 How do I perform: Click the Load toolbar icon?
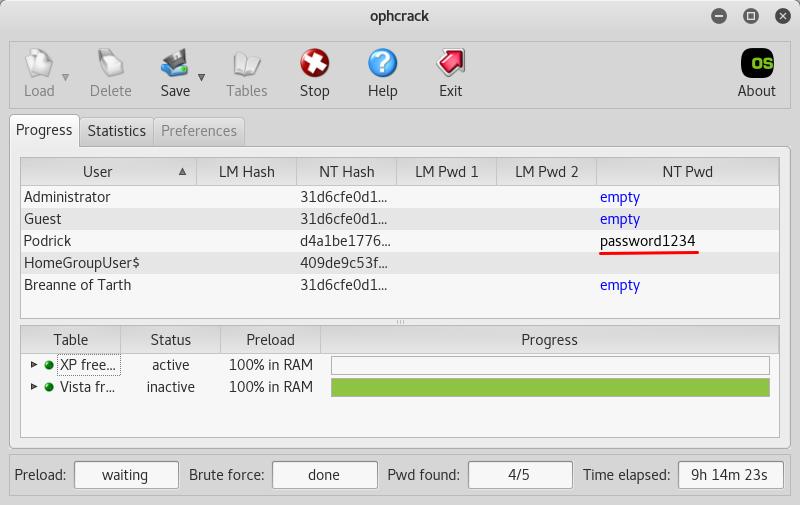coord(38,63)
